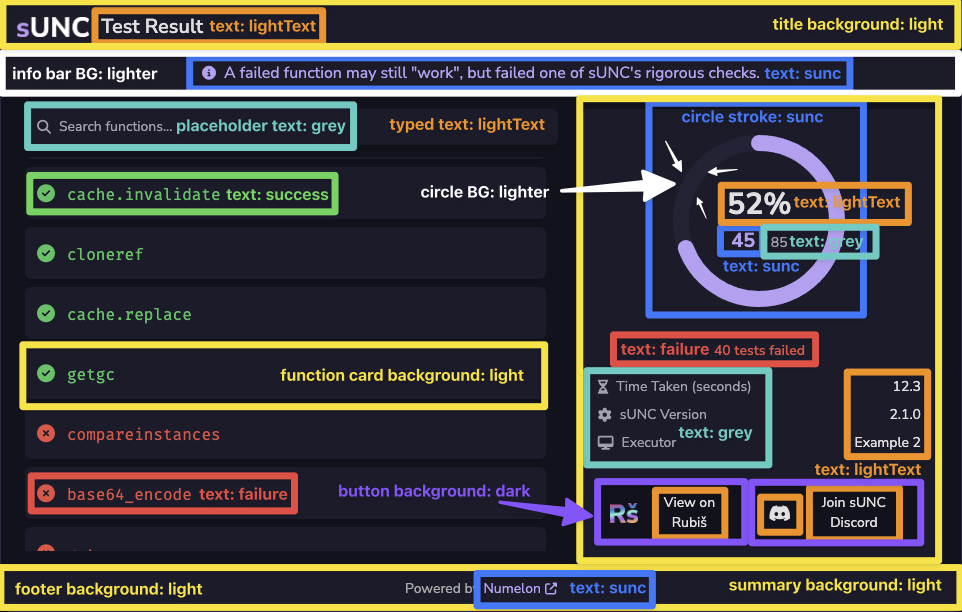962x612 pixels.
Task: Click the Discord logo icon
Action: coord(780,513)
